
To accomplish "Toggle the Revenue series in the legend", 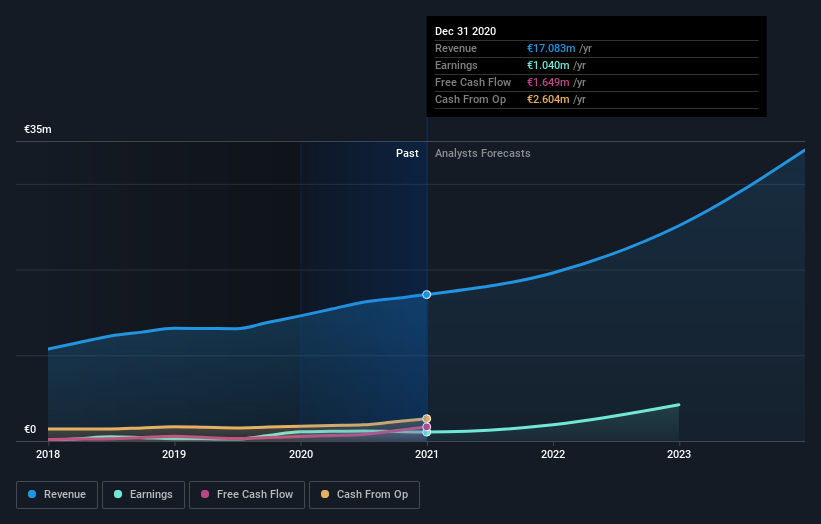I will tap(57, 495).
